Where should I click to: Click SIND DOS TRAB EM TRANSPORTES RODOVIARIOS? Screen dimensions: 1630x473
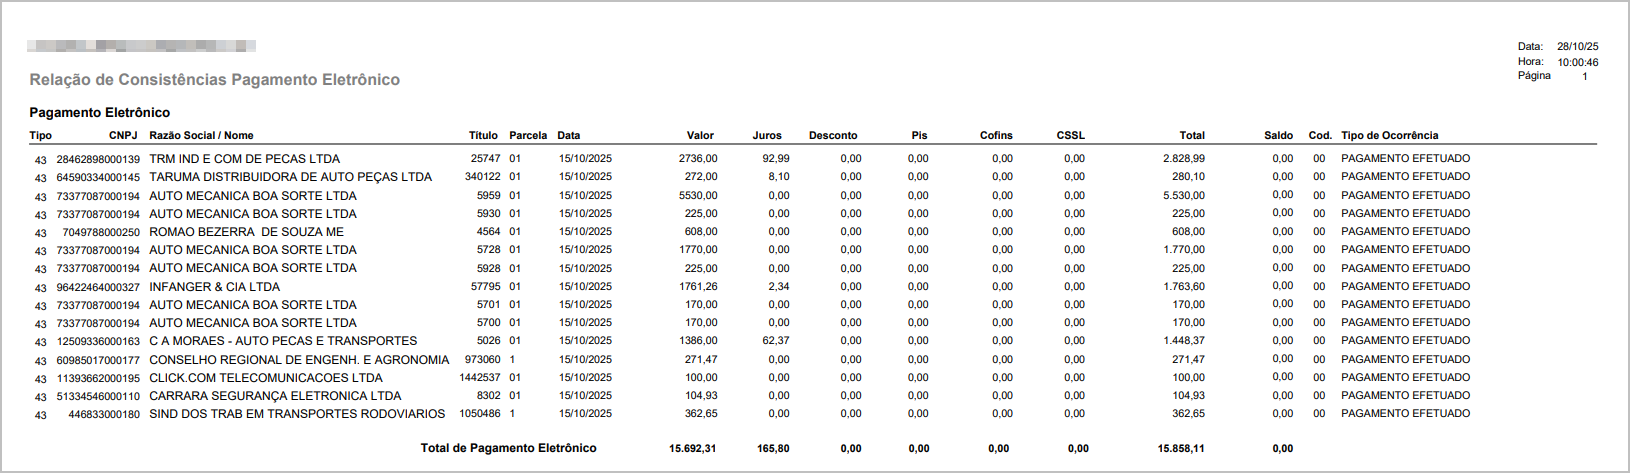(x=297, y=414)
